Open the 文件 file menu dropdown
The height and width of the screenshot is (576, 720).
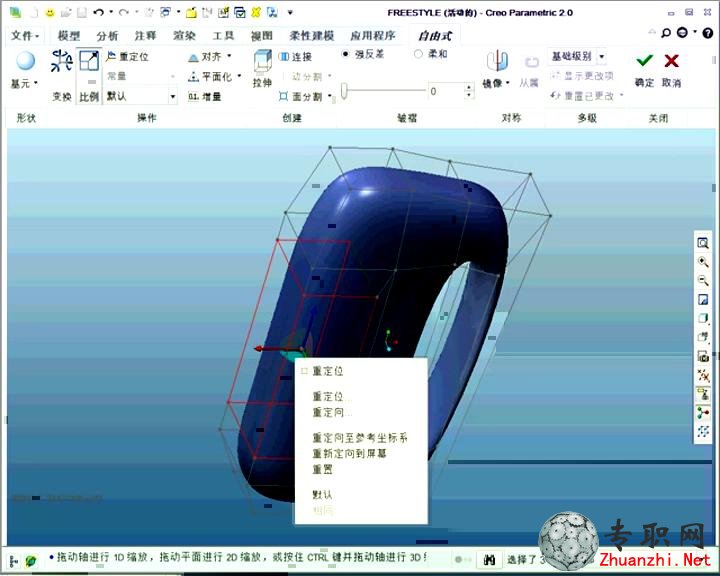click(x=25, y=35)
